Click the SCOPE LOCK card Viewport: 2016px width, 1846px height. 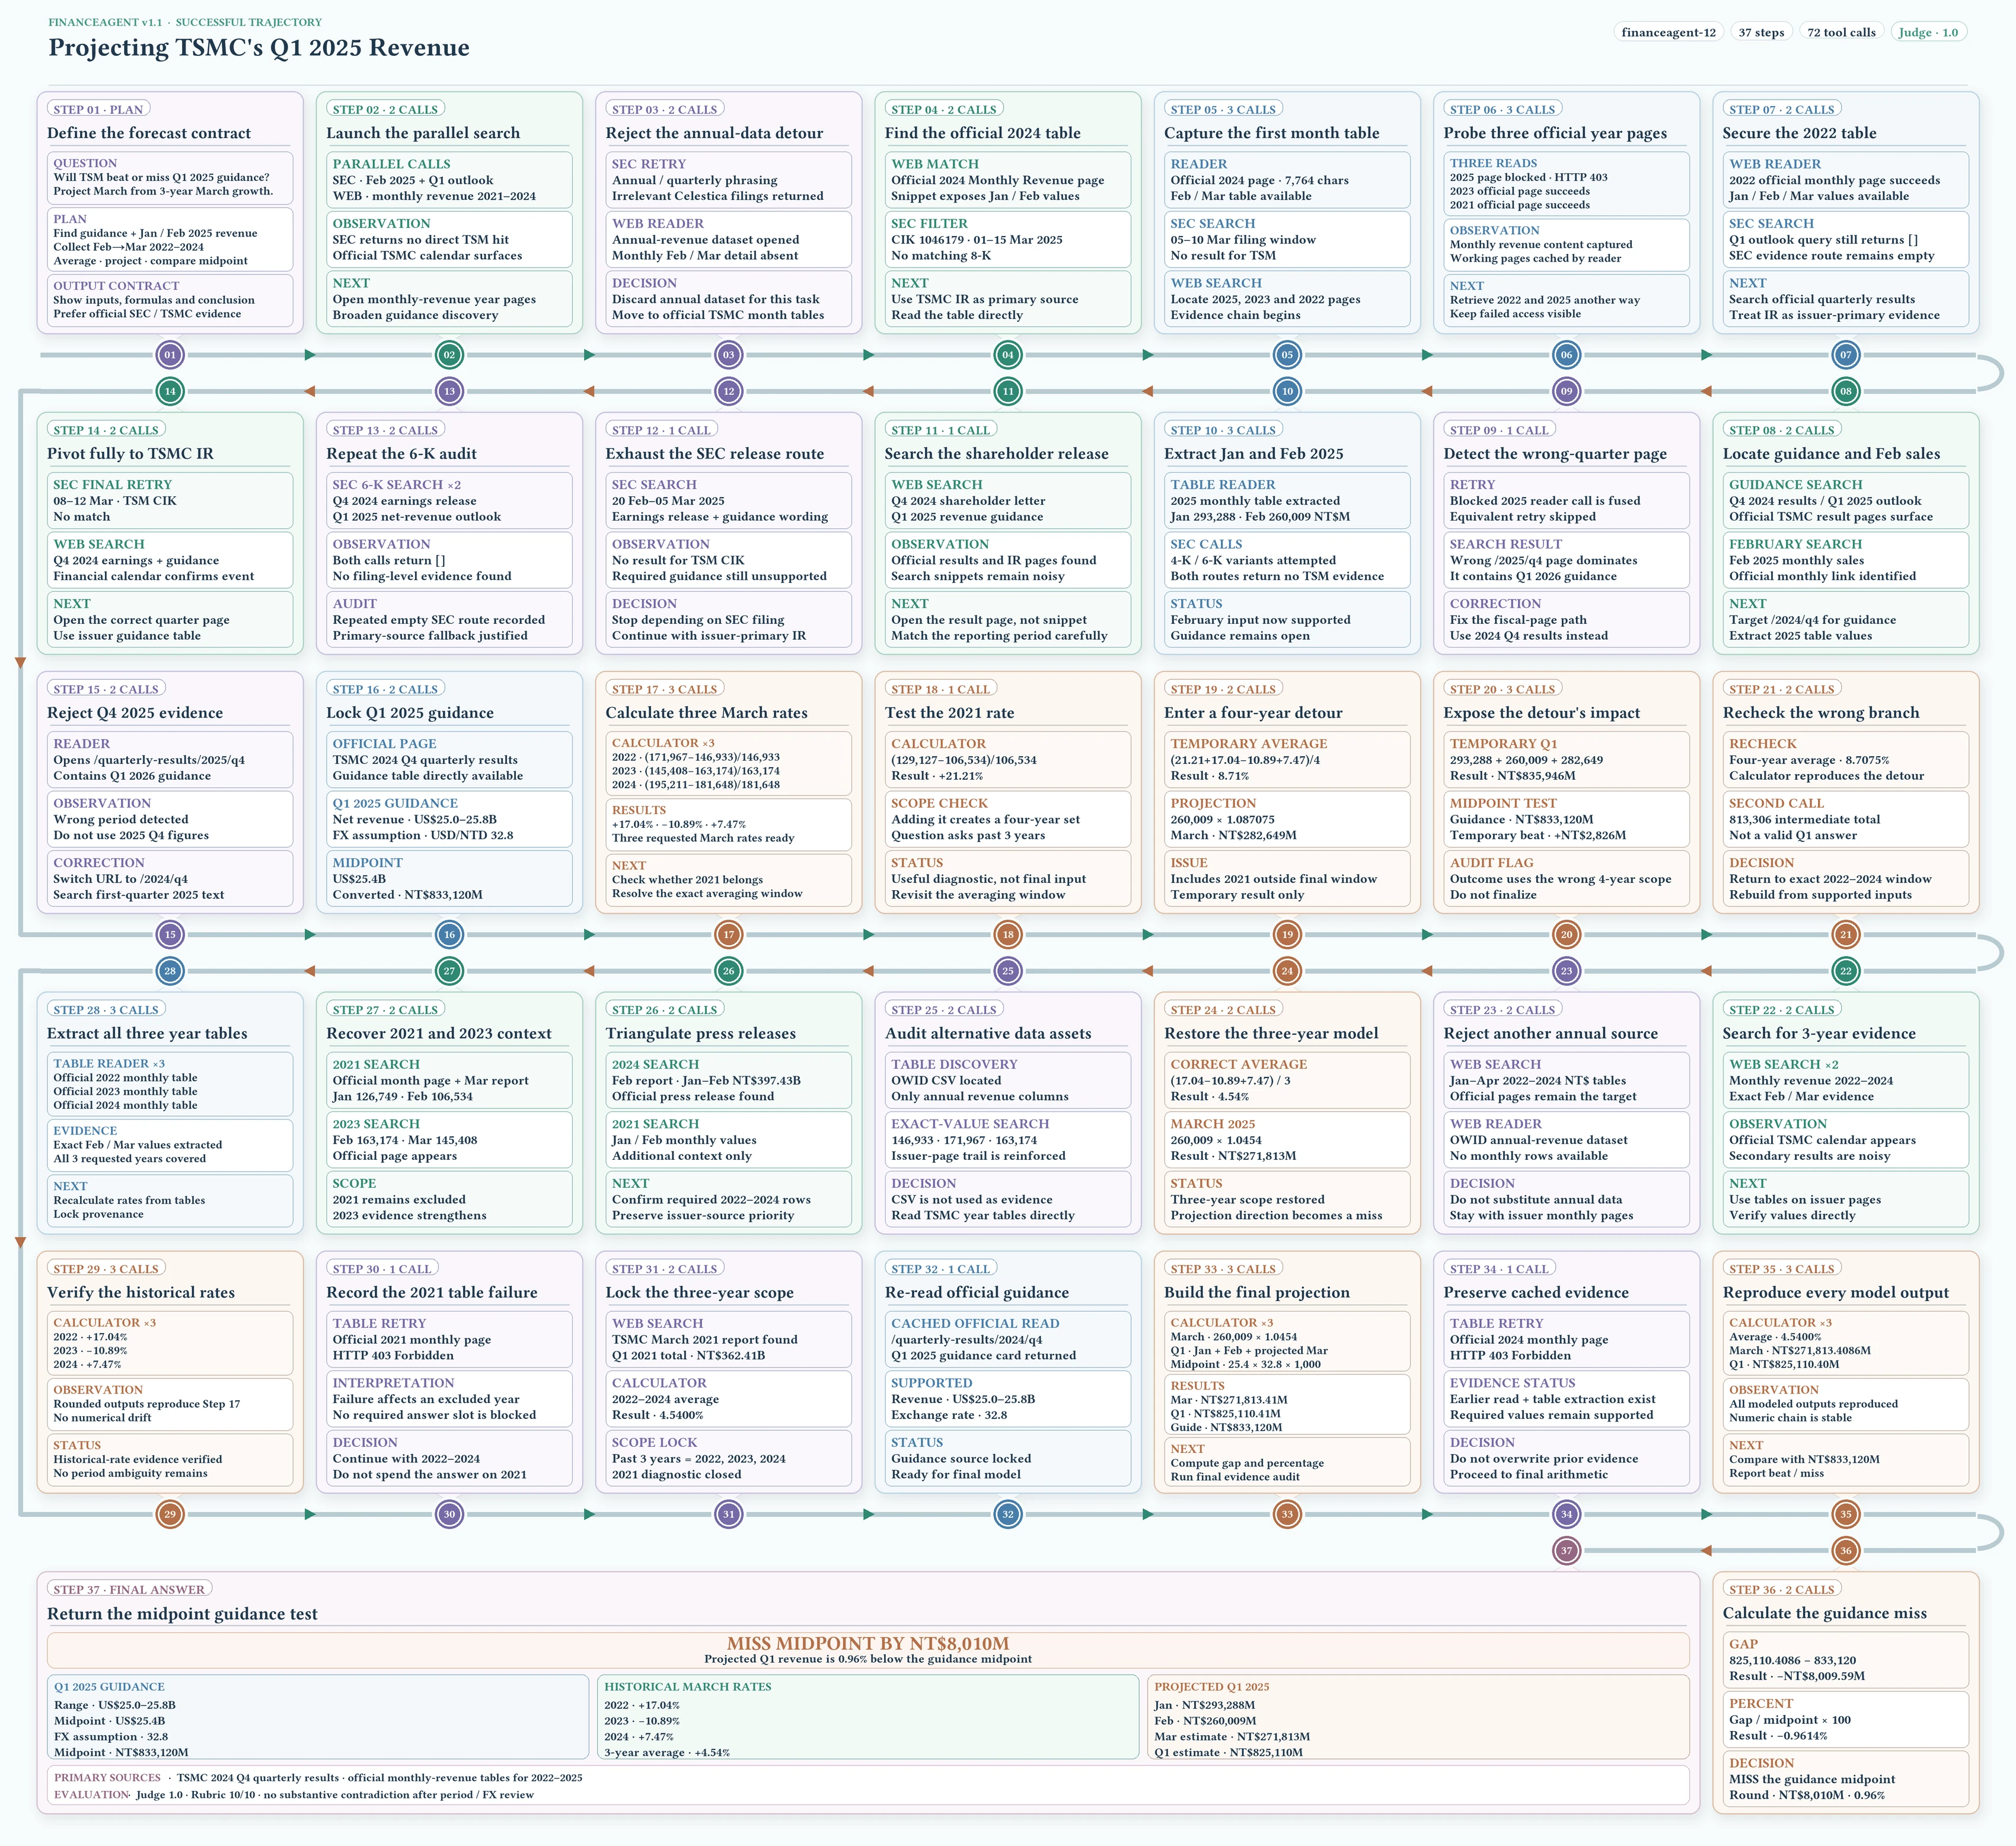[x=729, y=1459]
